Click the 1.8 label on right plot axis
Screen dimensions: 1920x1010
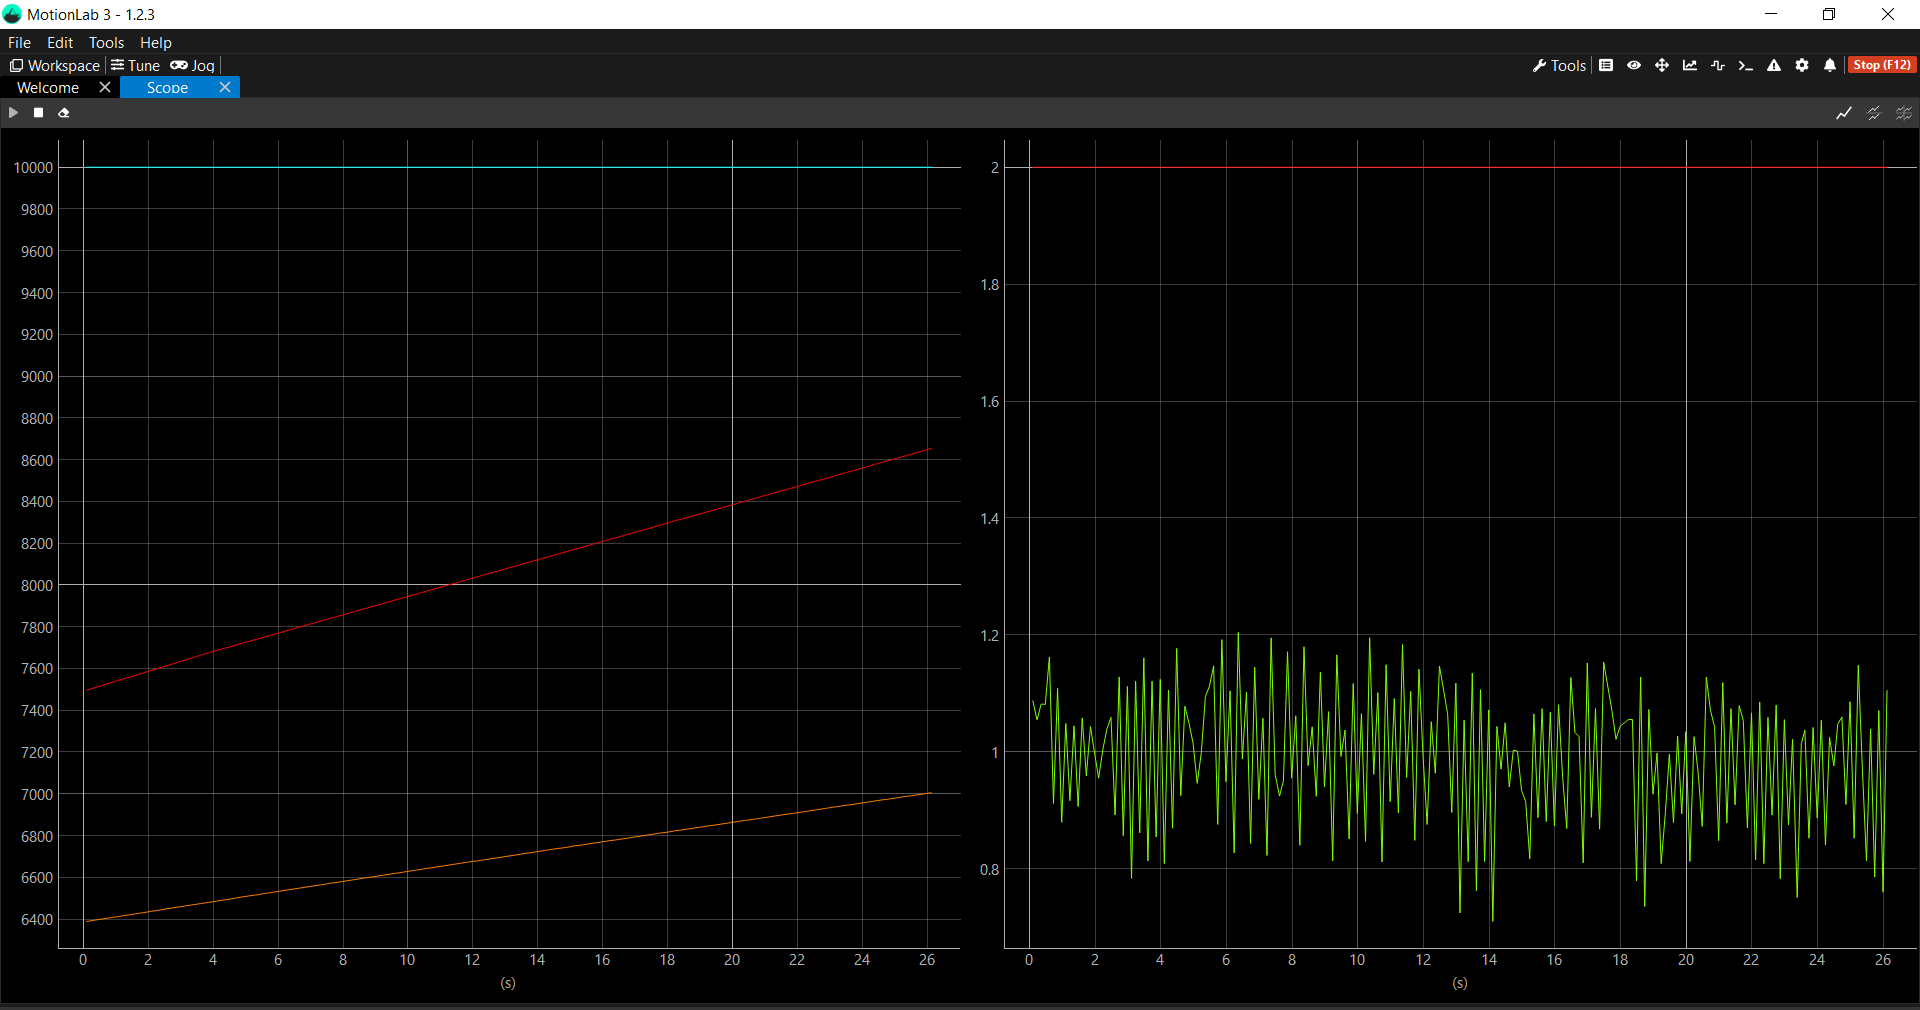[x=989, y=285]
